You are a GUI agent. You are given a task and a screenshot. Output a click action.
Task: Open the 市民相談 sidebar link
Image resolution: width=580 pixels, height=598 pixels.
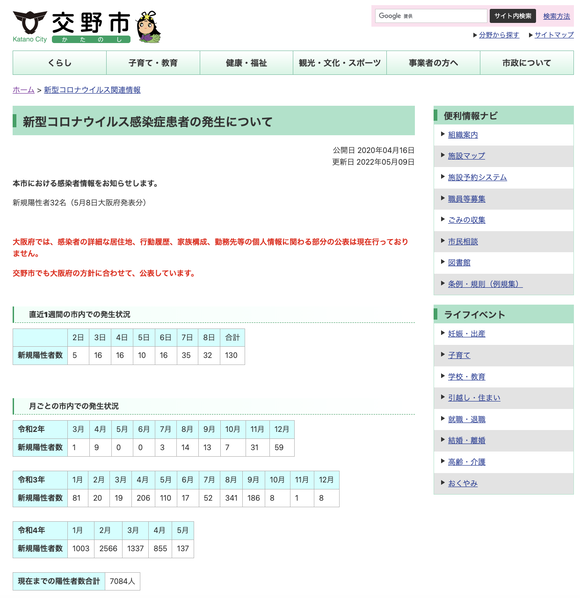(463, 241)
